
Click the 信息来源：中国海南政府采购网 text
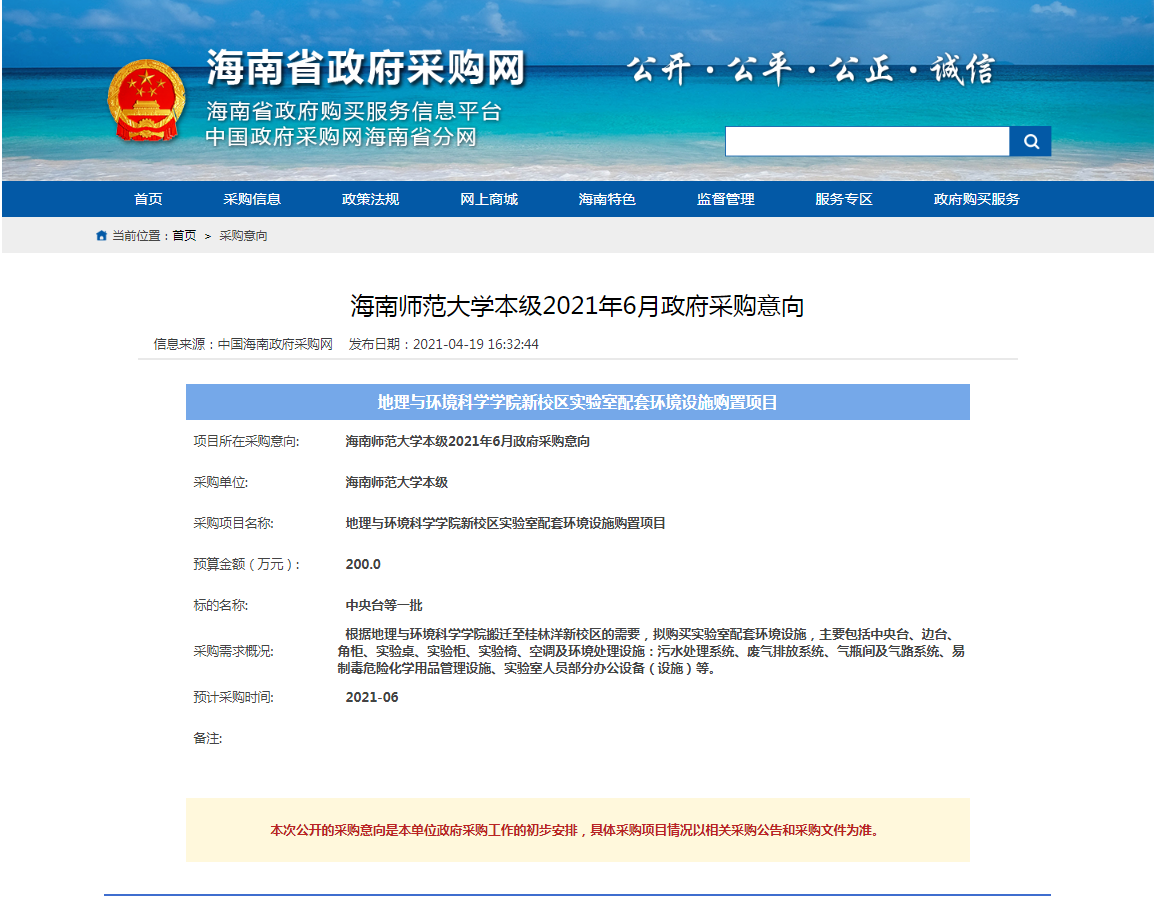point(243,344)
